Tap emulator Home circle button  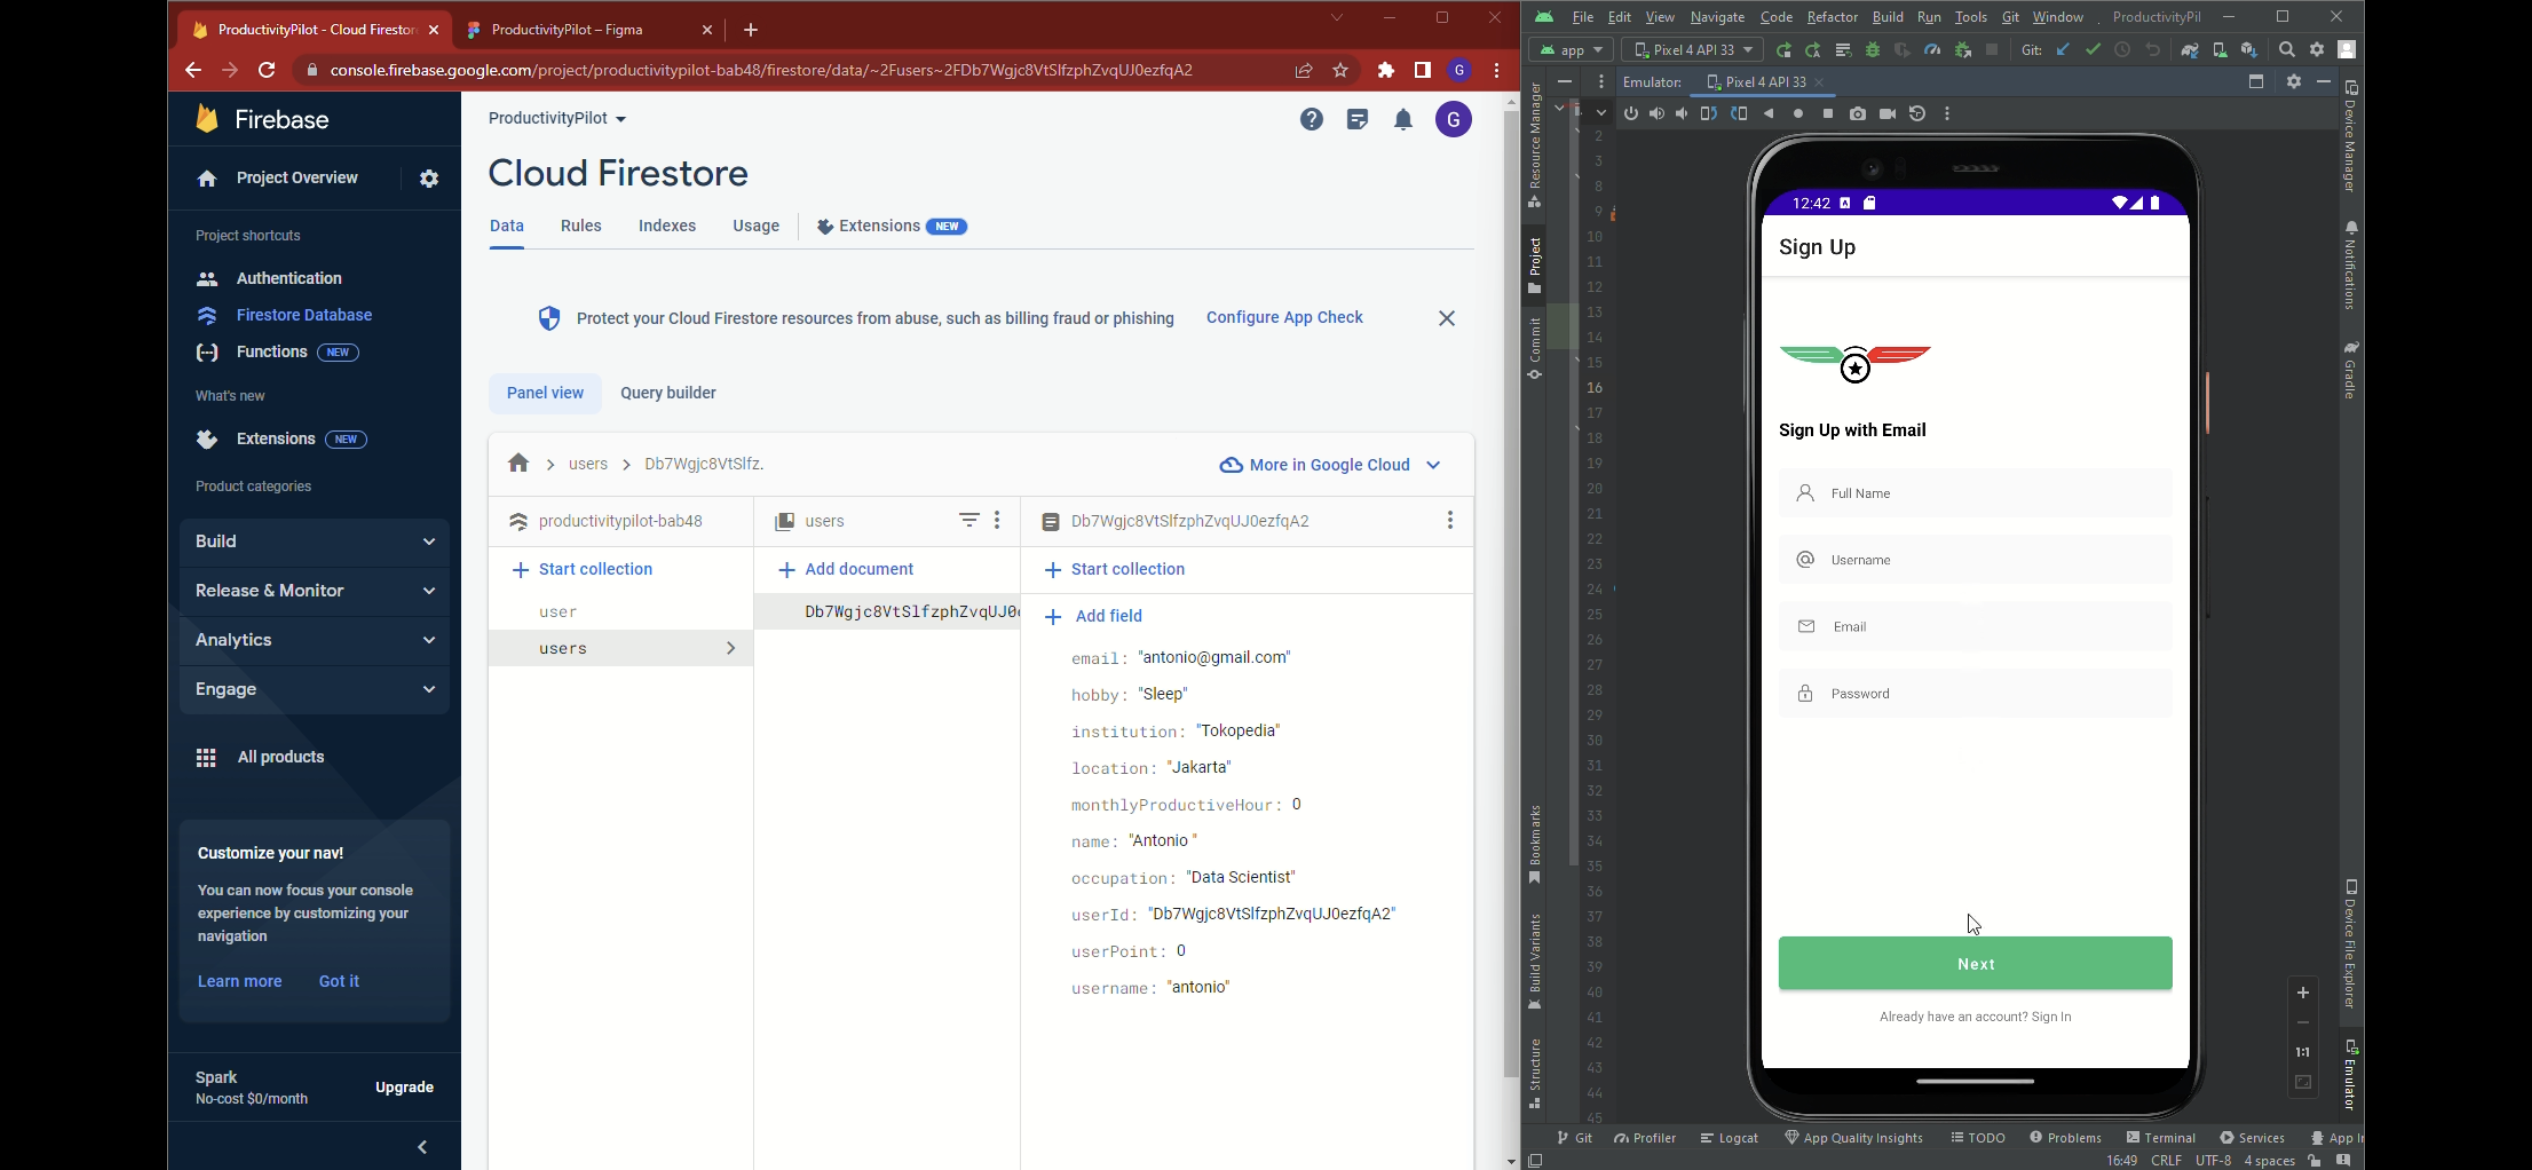(1798, 114)
